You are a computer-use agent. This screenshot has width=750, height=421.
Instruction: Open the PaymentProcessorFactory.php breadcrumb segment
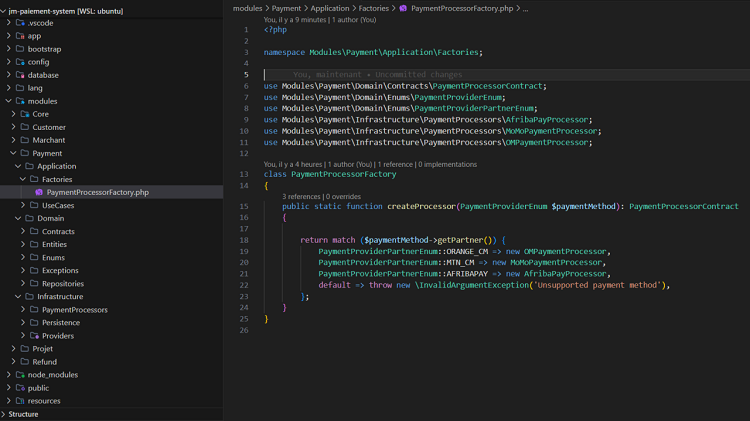point(462,8)
